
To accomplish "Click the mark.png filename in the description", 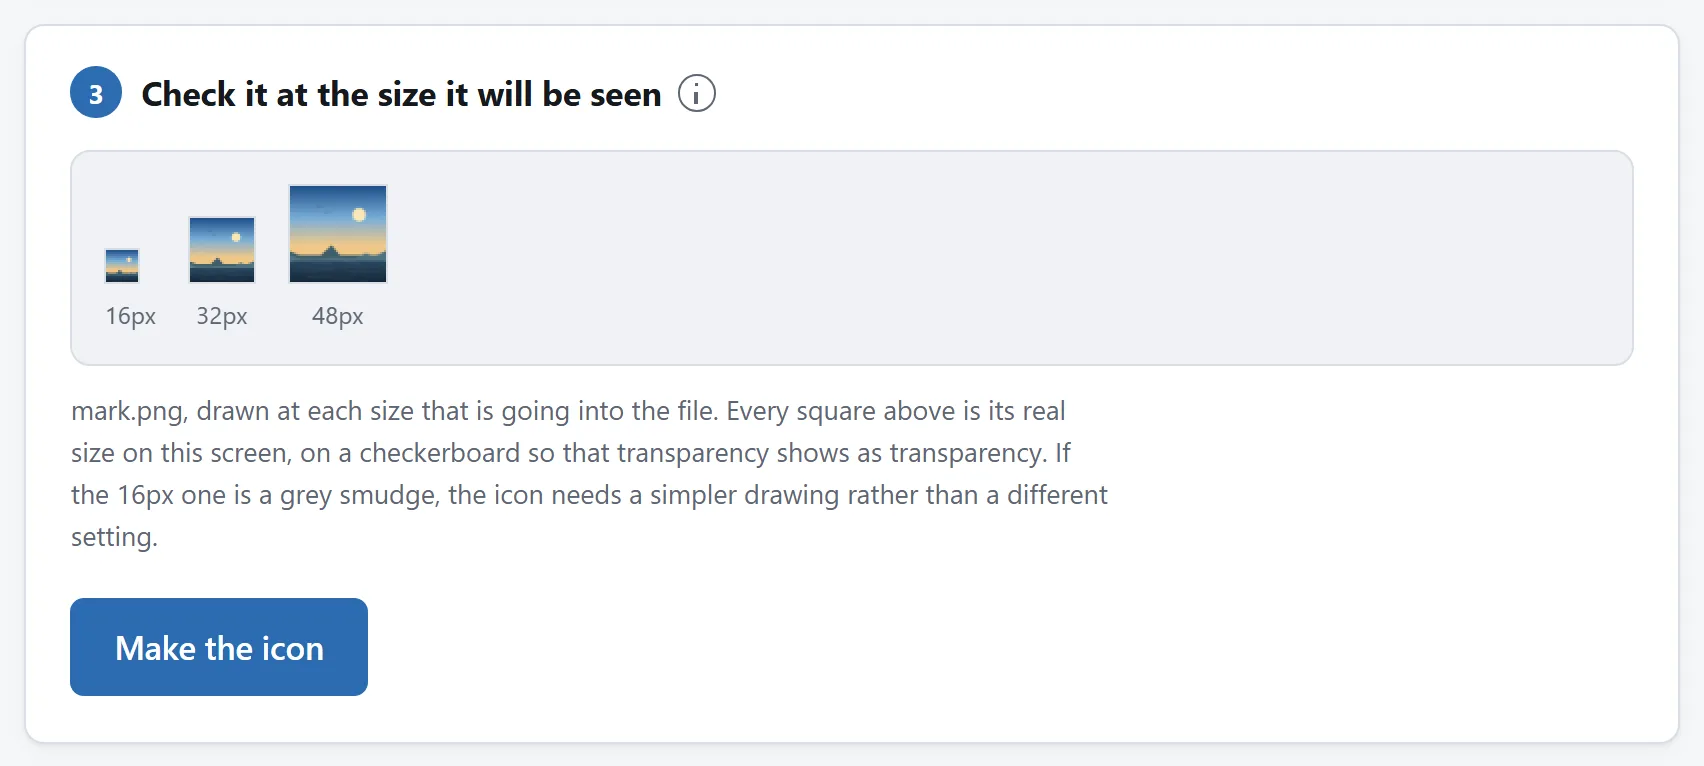I will point(127,412).
